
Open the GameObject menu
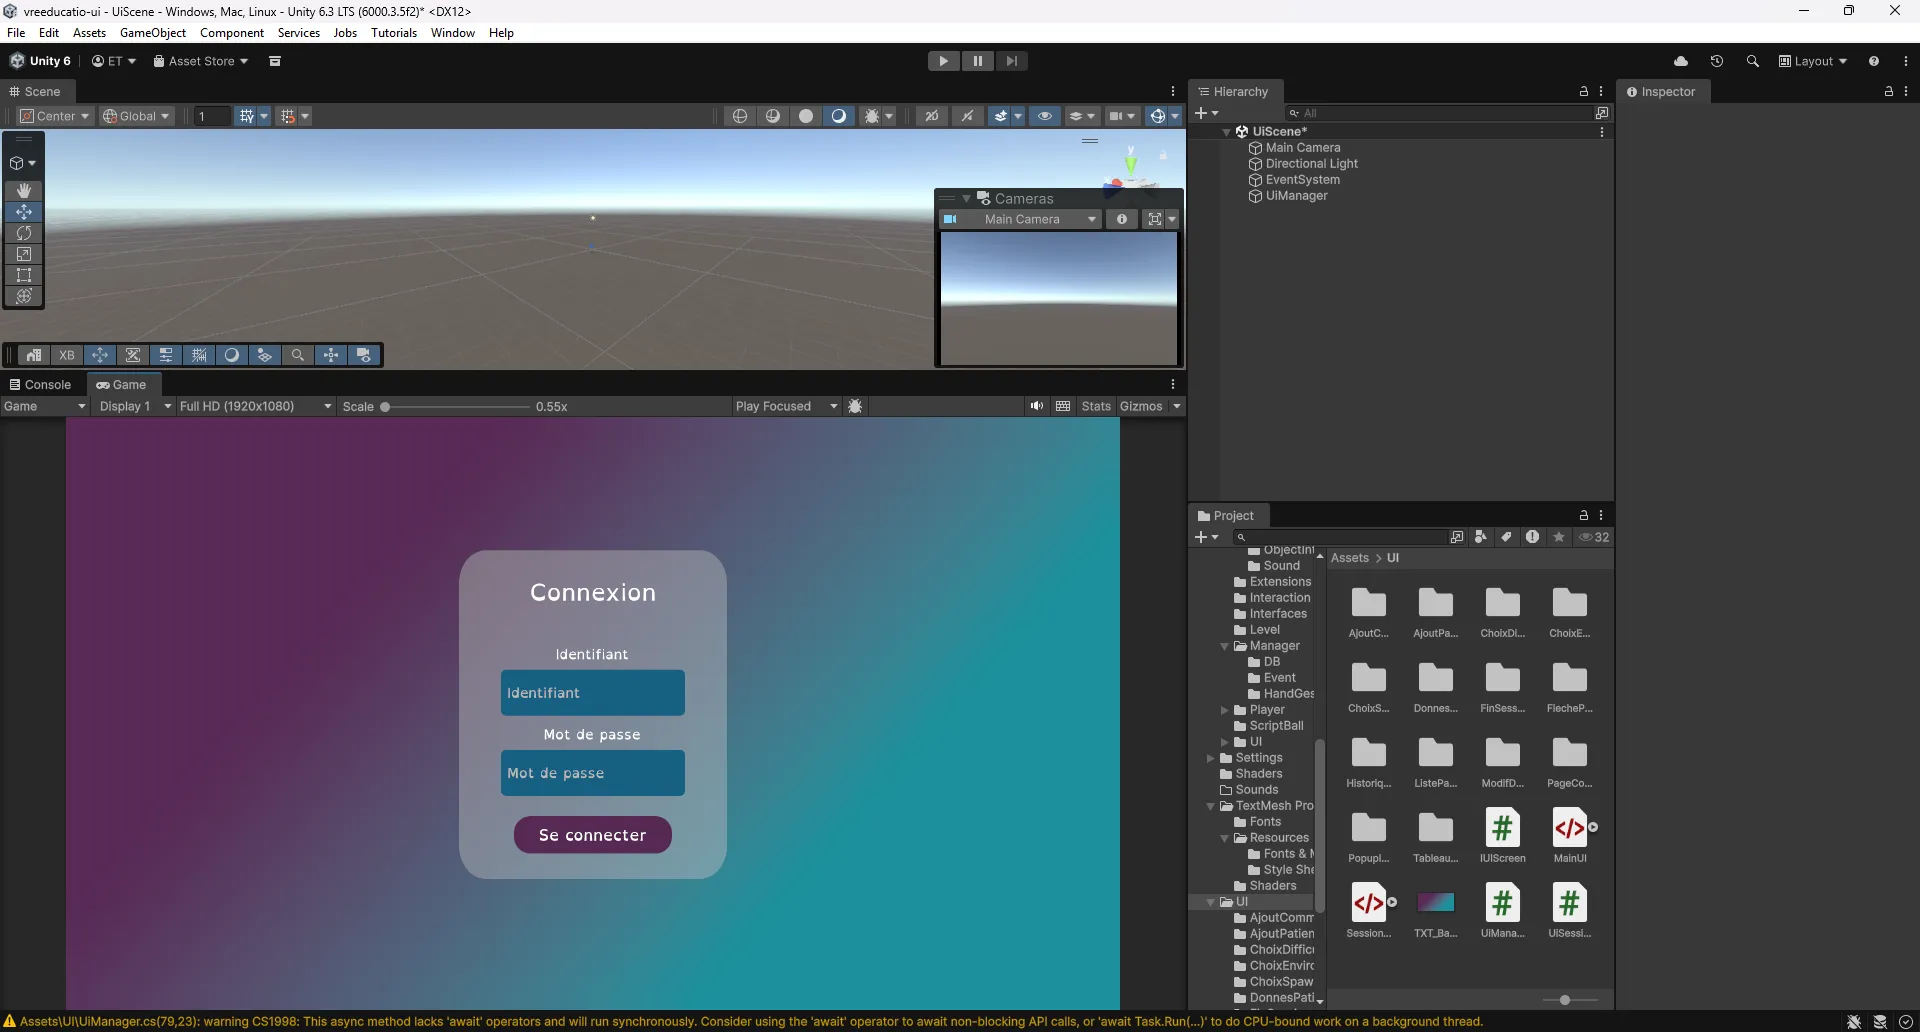click(153, 33)
